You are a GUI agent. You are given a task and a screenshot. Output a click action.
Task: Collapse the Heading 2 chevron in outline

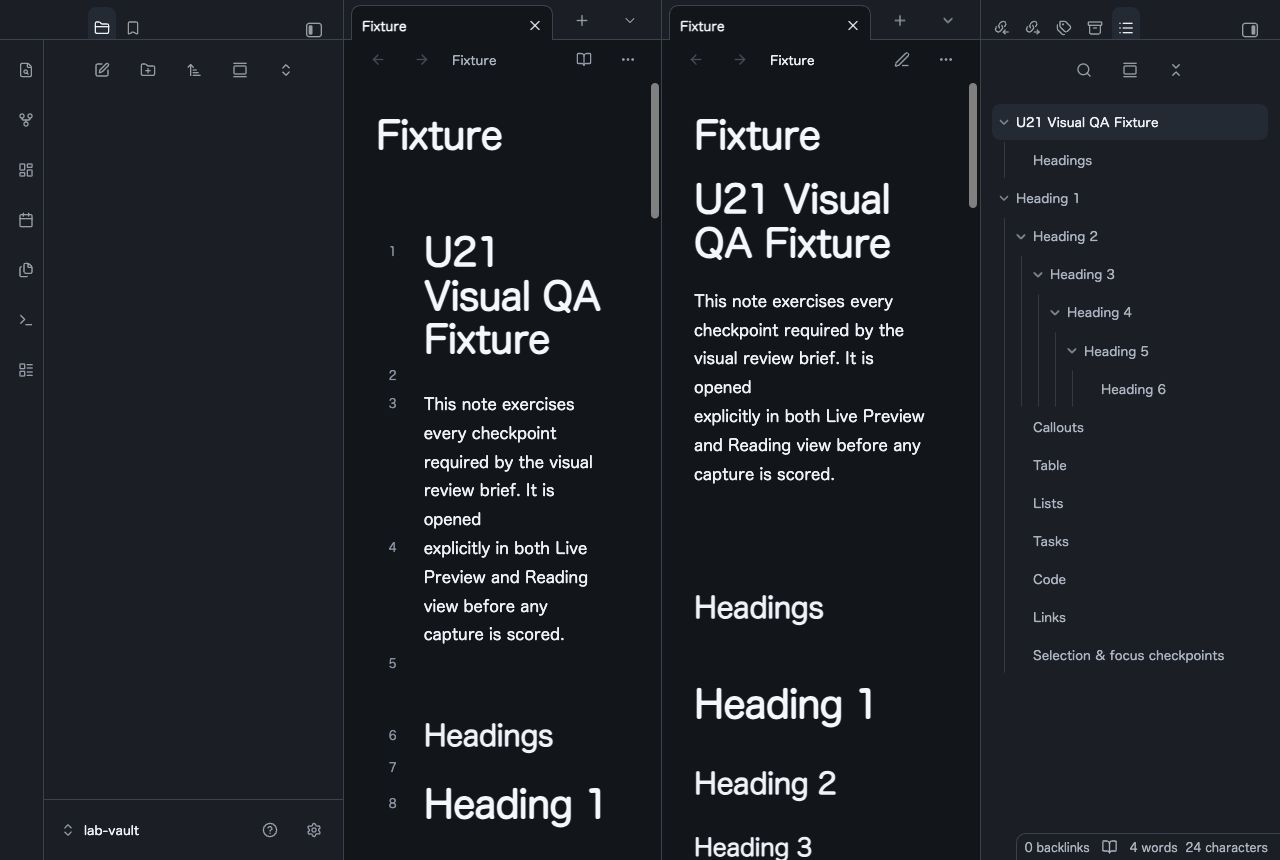tap(1020, 237)
